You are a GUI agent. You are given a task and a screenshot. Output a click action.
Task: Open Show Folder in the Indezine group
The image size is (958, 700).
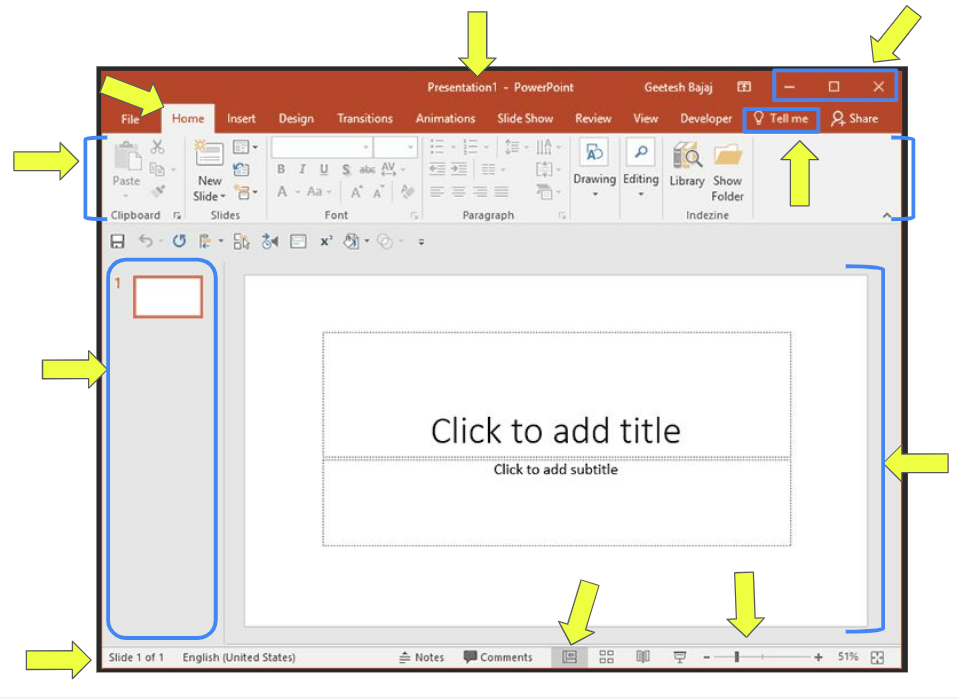[727, 170]
